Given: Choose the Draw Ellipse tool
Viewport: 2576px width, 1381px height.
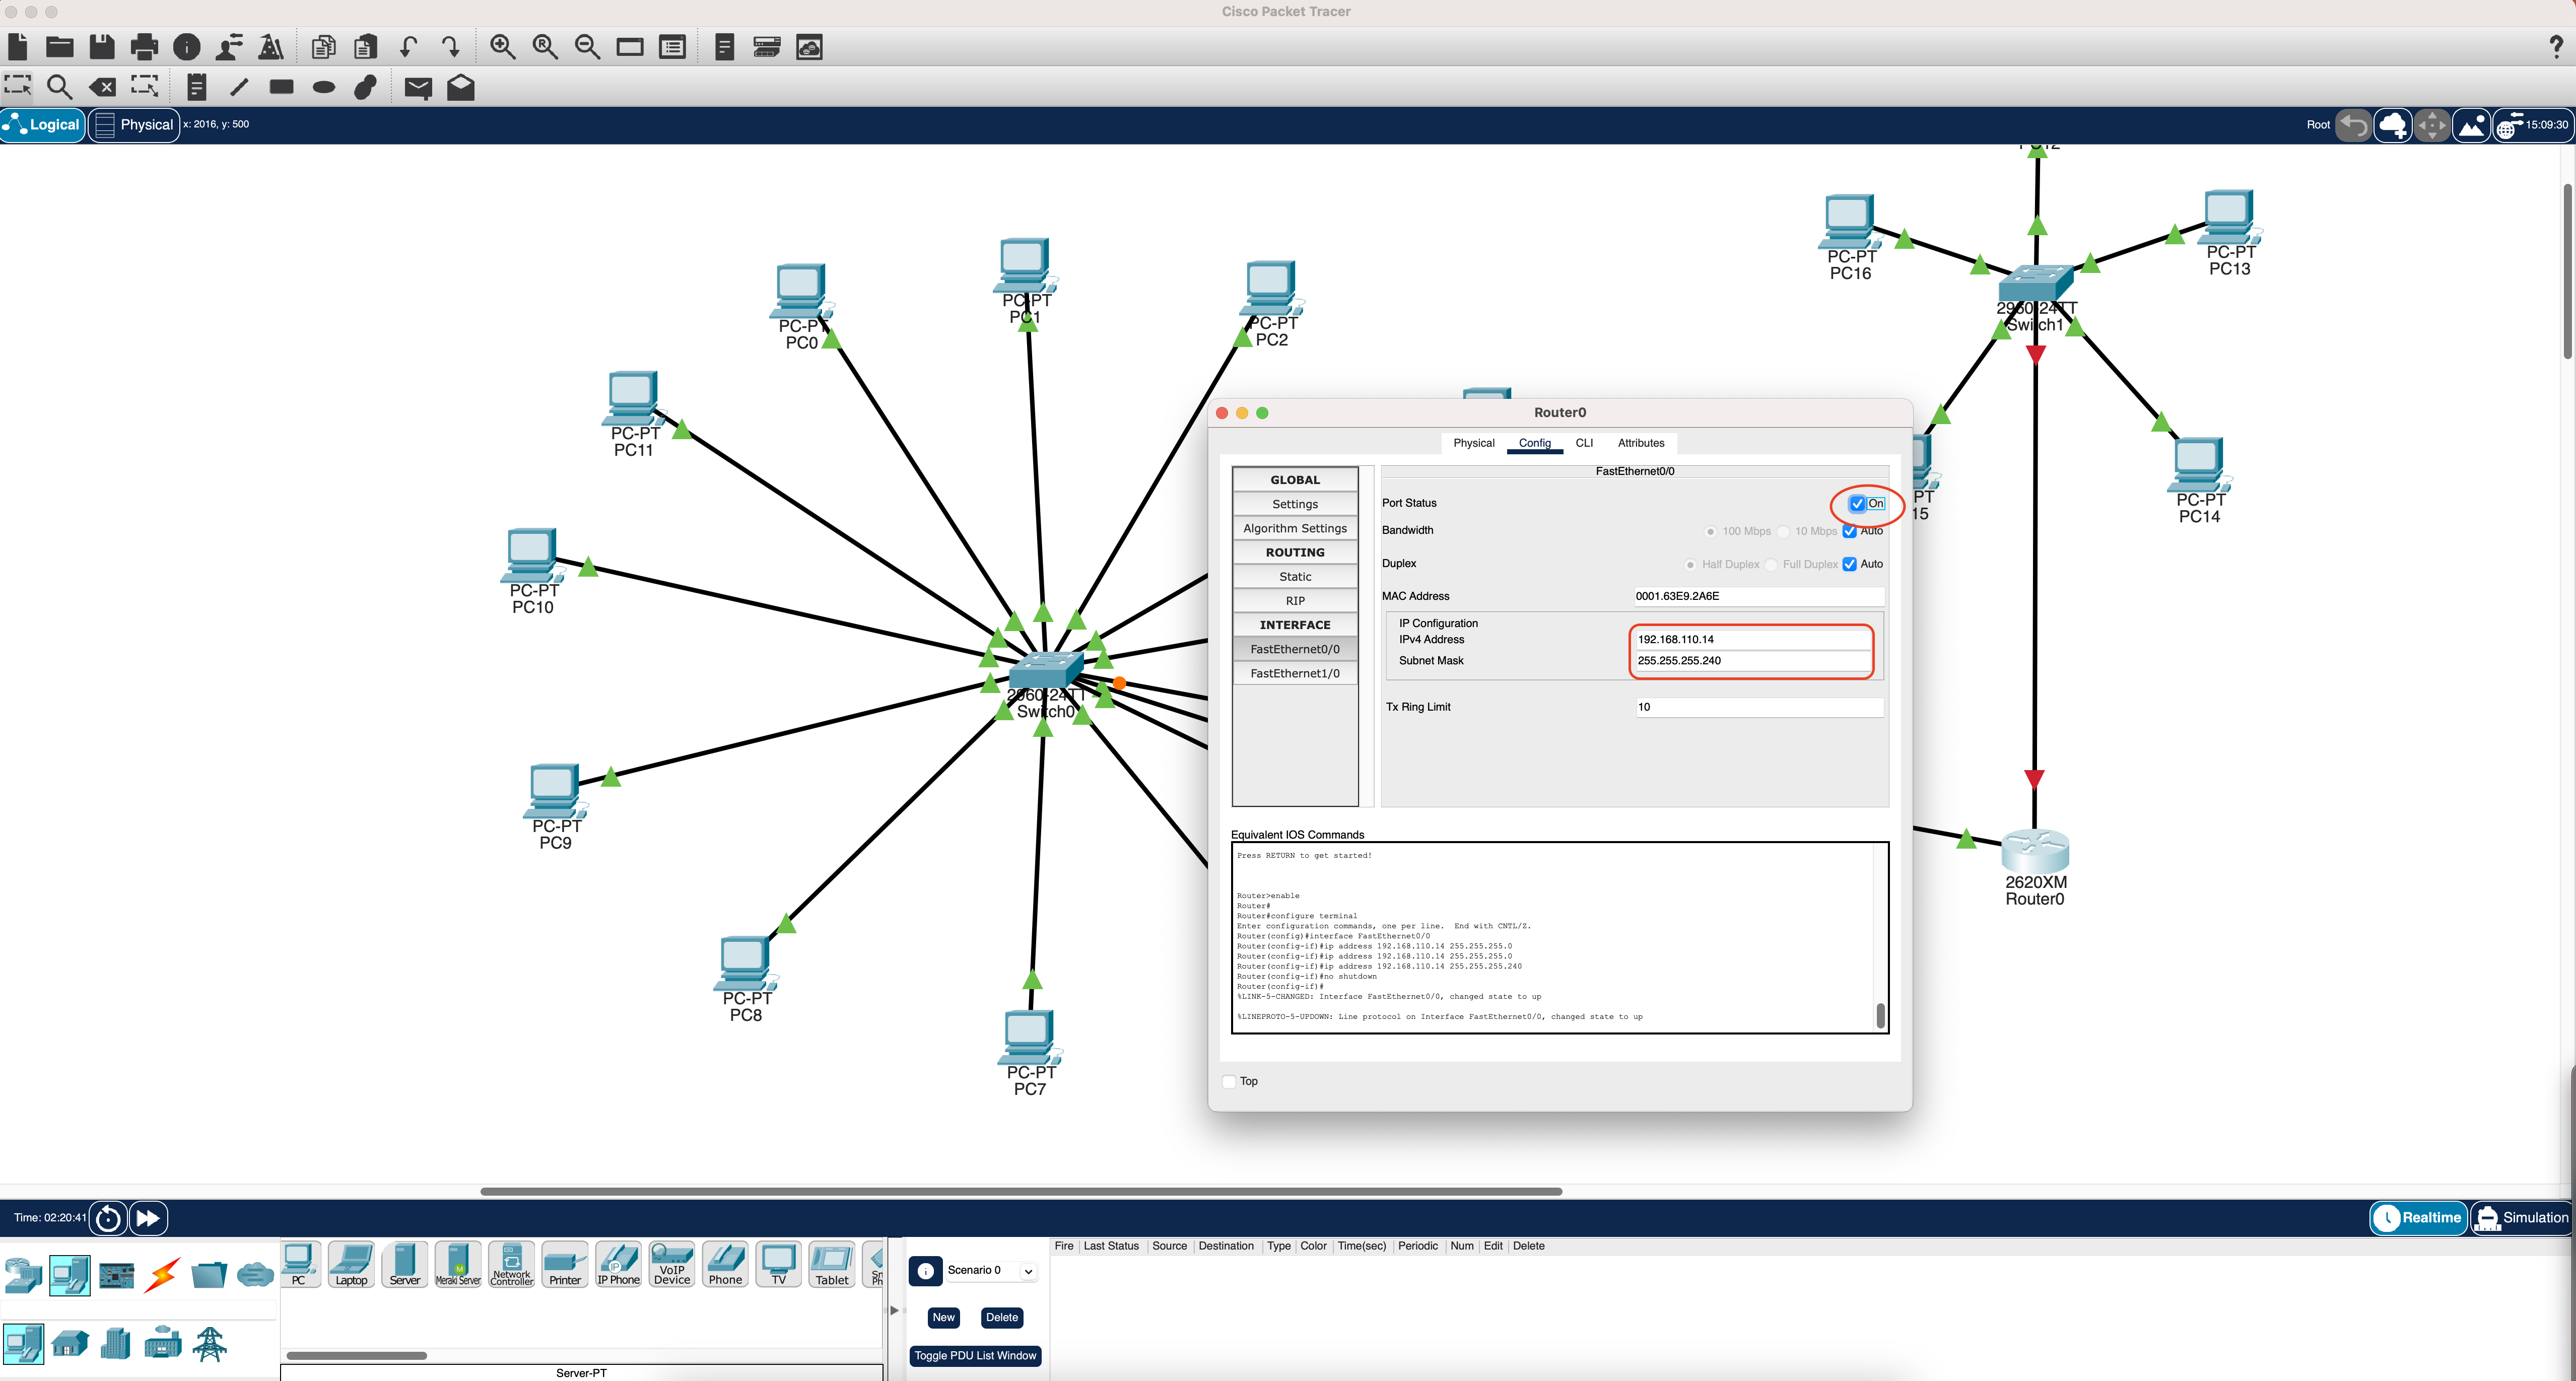Looking at the screenshot, I should [x=324, y=87].
